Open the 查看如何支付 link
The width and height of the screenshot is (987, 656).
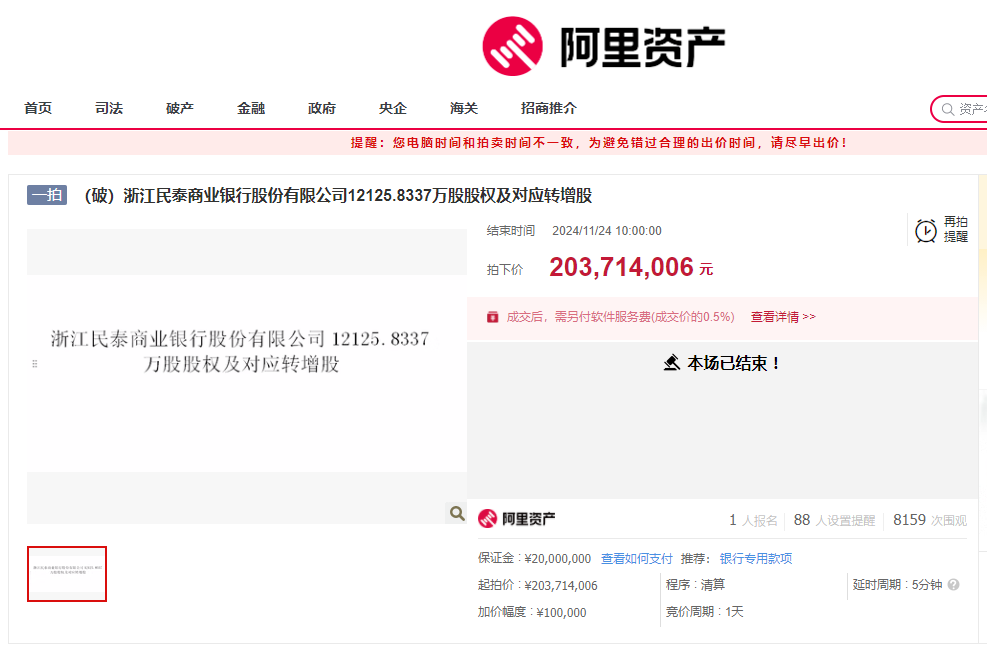tap(636, 558)
